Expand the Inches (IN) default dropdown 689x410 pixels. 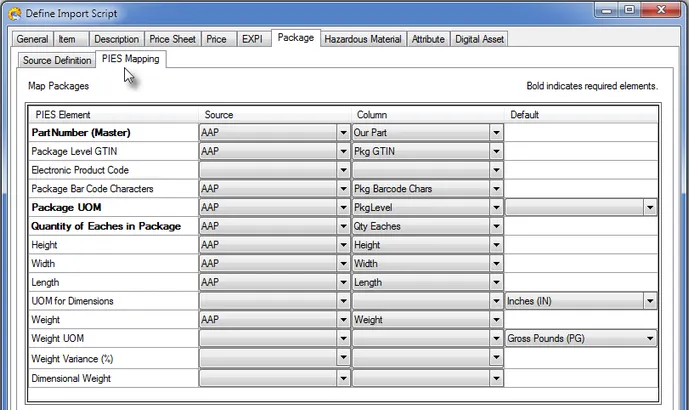649,301
